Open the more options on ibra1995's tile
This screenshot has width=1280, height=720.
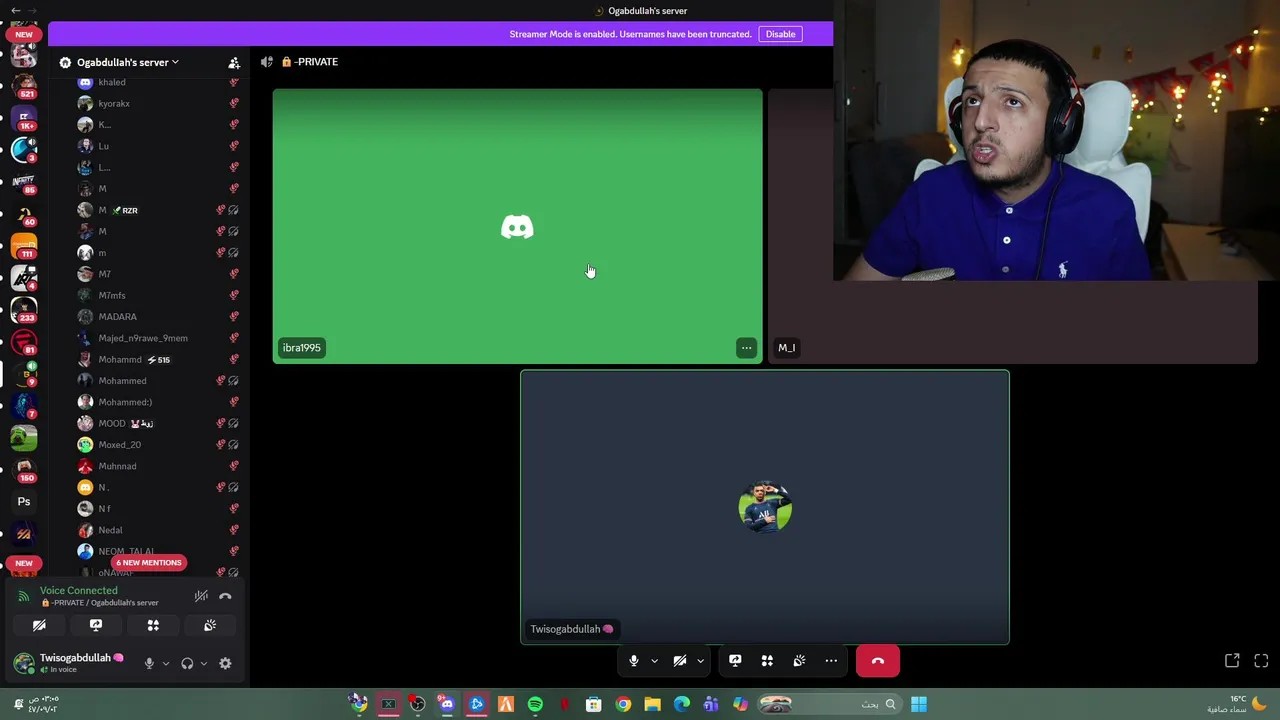pyautogui.click(x=746, y=348)
